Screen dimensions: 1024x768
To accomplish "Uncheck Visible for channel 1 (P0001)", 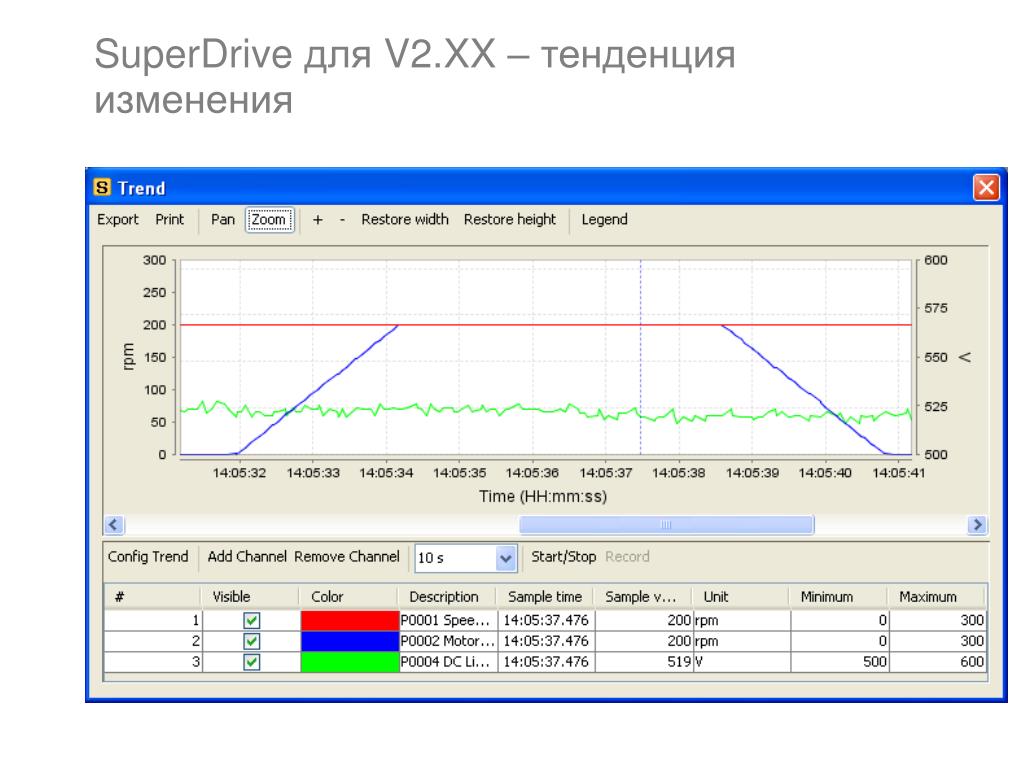I will [x=251, y=620].
